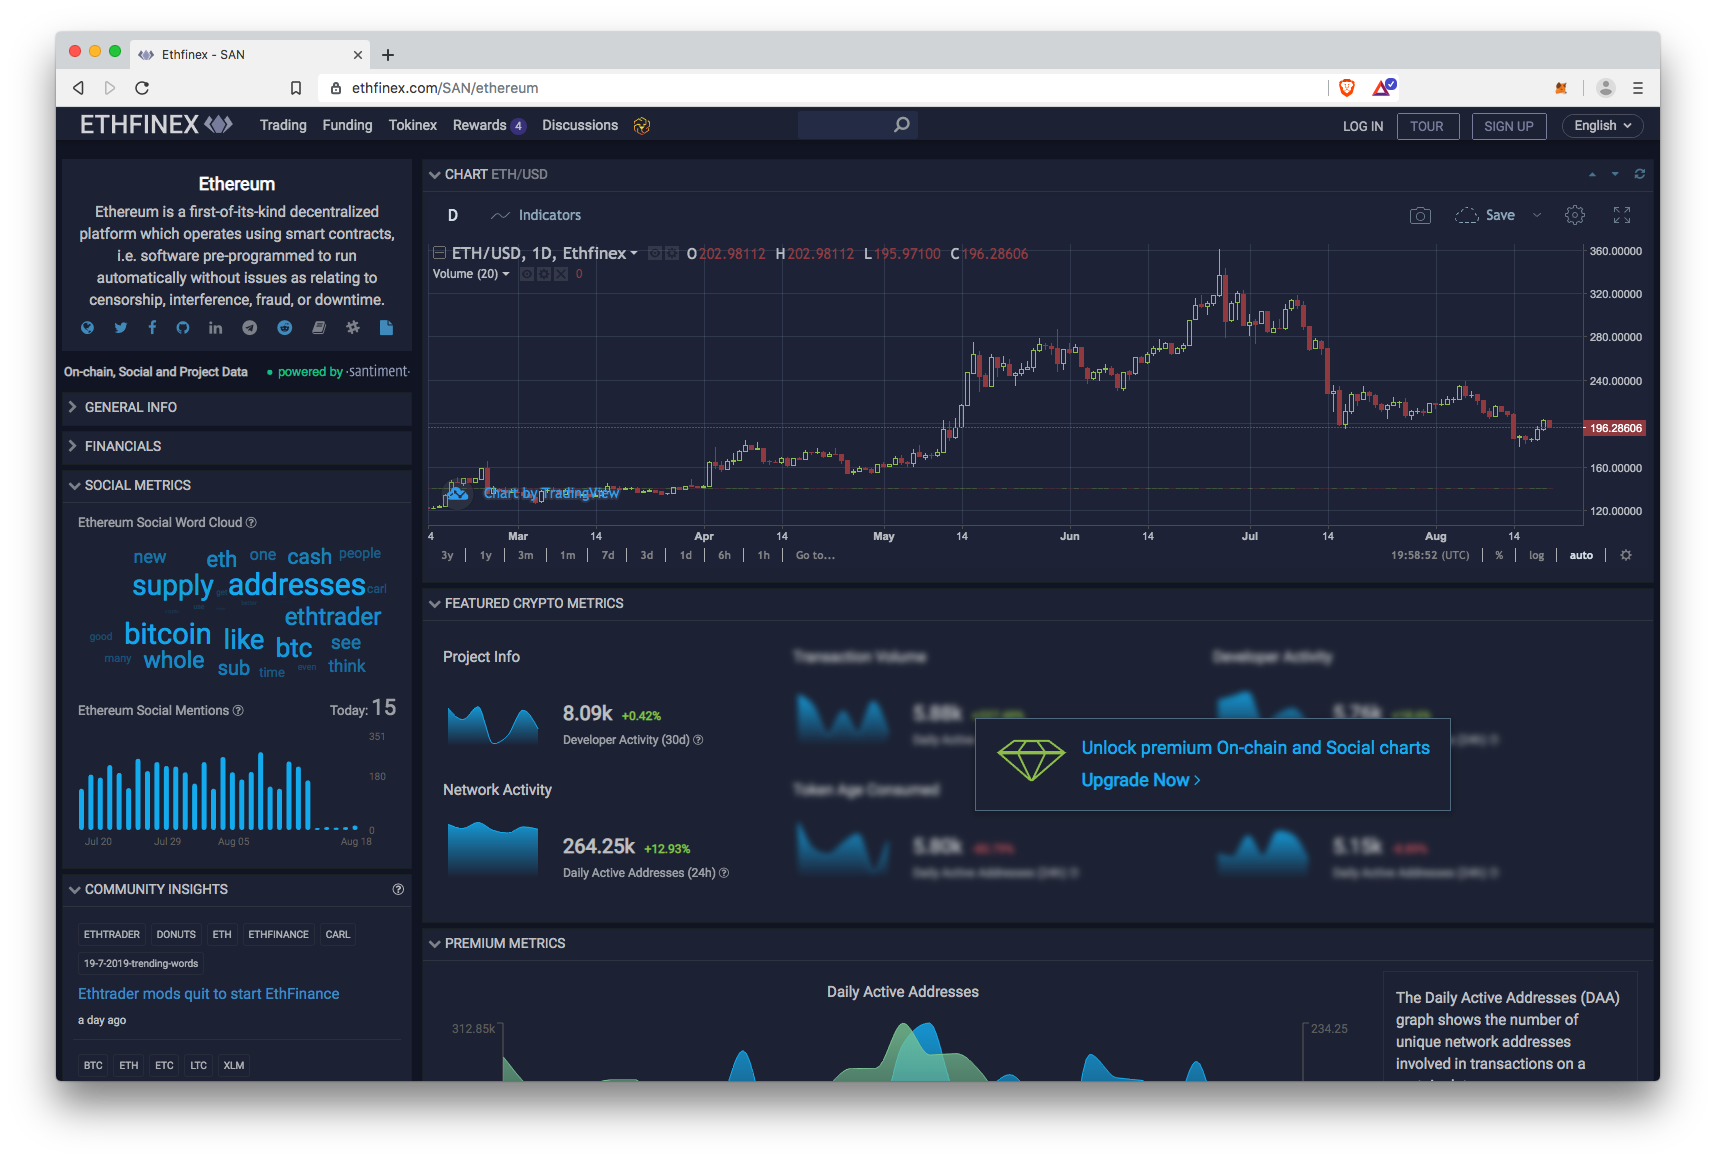Toggle log scale on chart

(x=1536, y=555)
